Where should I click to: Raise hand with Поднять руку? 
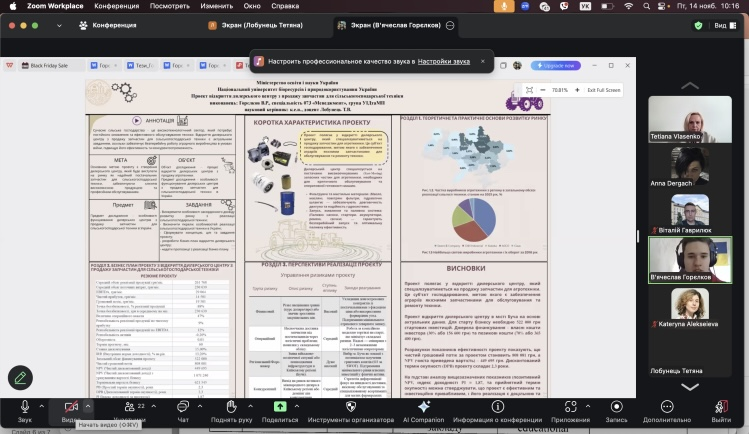click(231, 407)
